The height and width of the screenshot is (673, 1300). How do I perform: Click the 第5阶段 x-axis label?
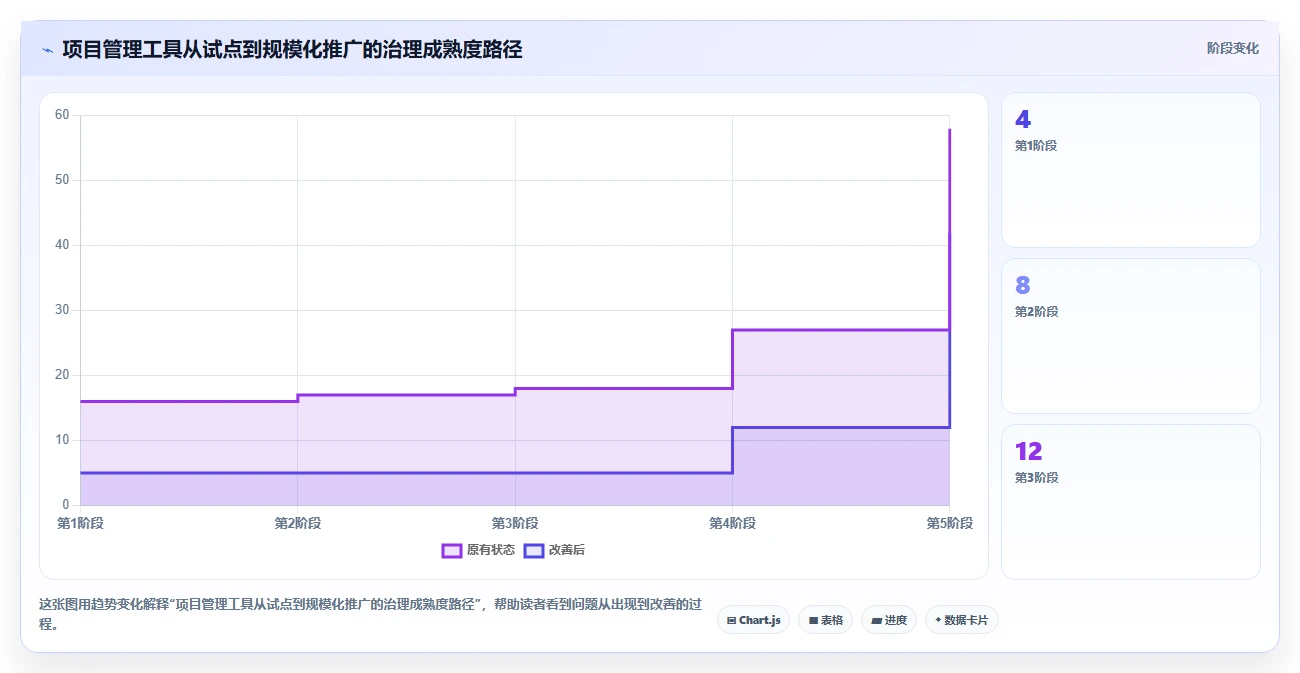point(949,523)
